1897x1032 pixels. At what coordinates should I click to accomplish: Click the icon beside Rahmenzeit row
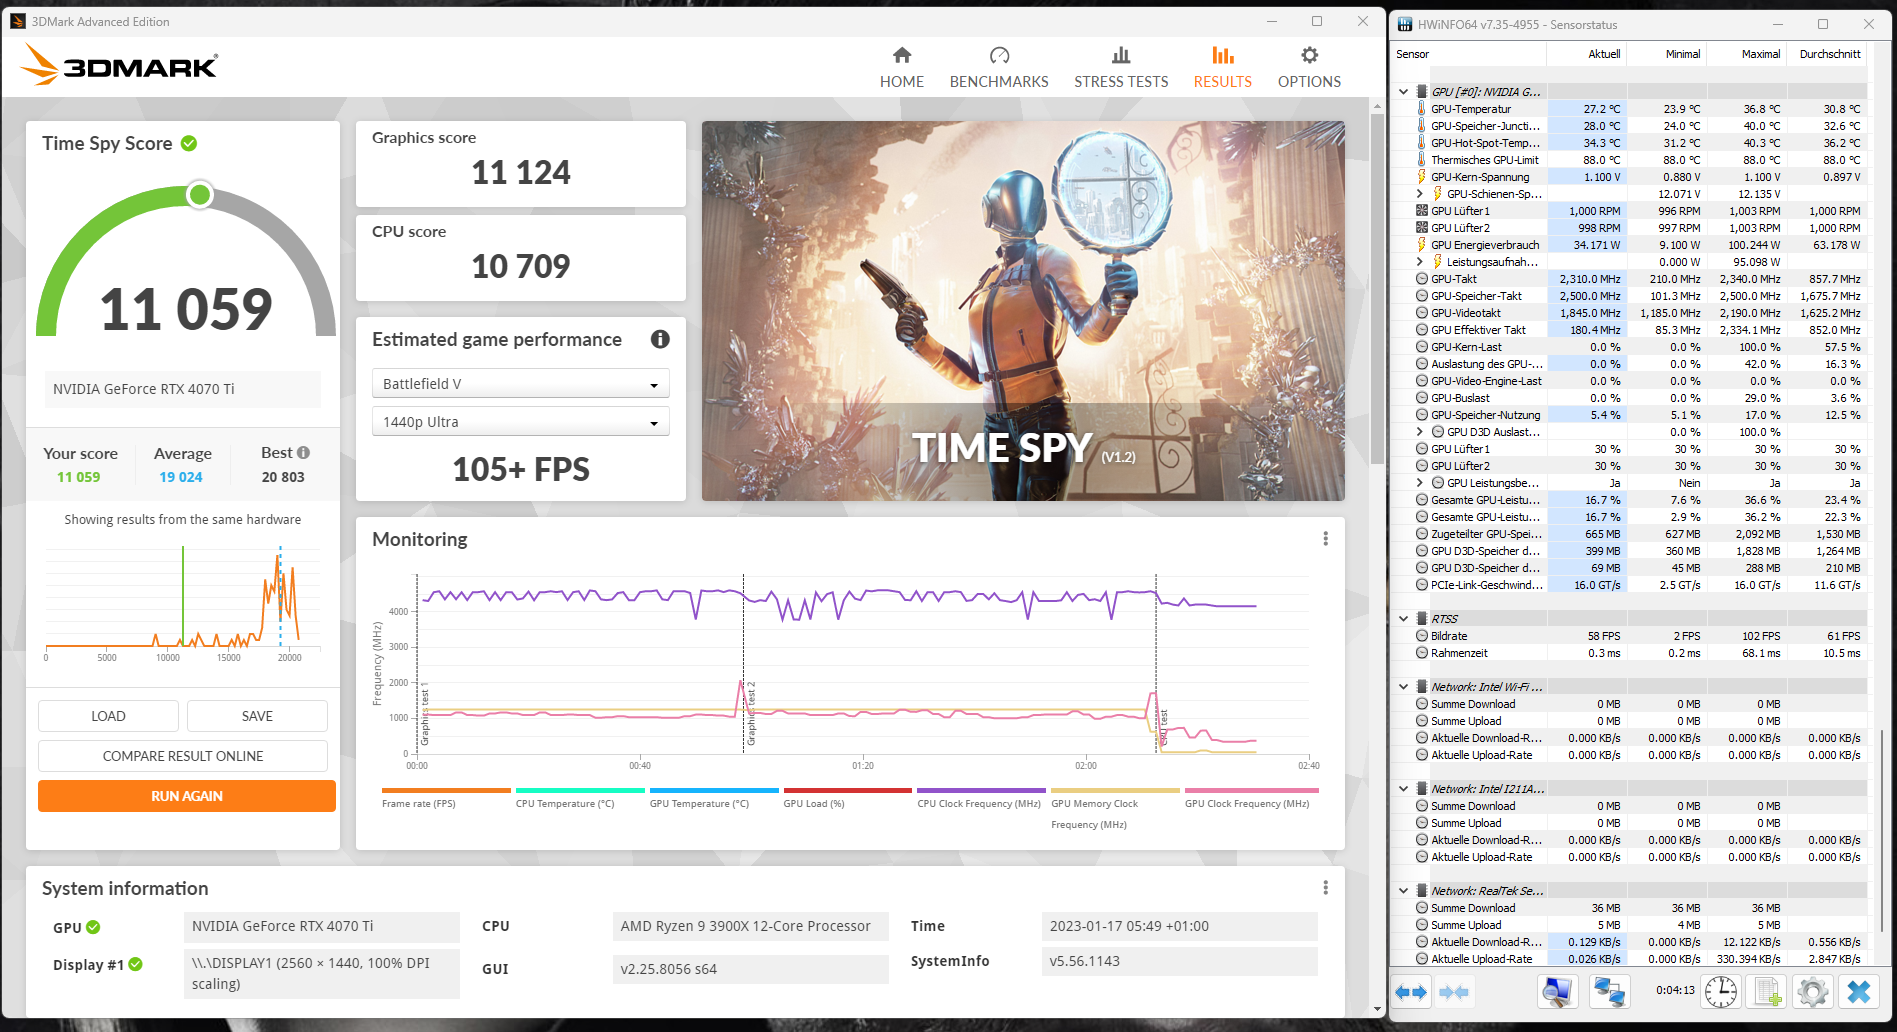coord(1421,653)
